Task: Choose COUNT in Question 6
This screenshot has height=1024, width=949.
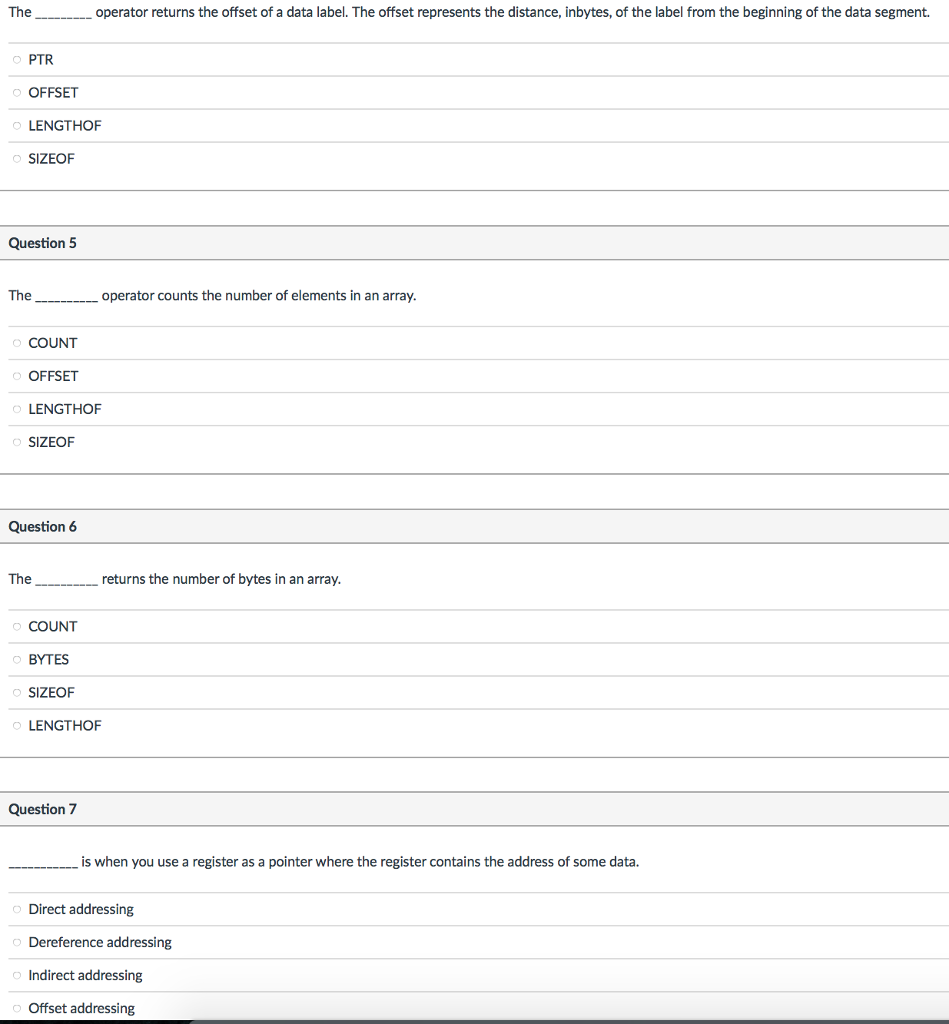Action: tap(17, 626)
